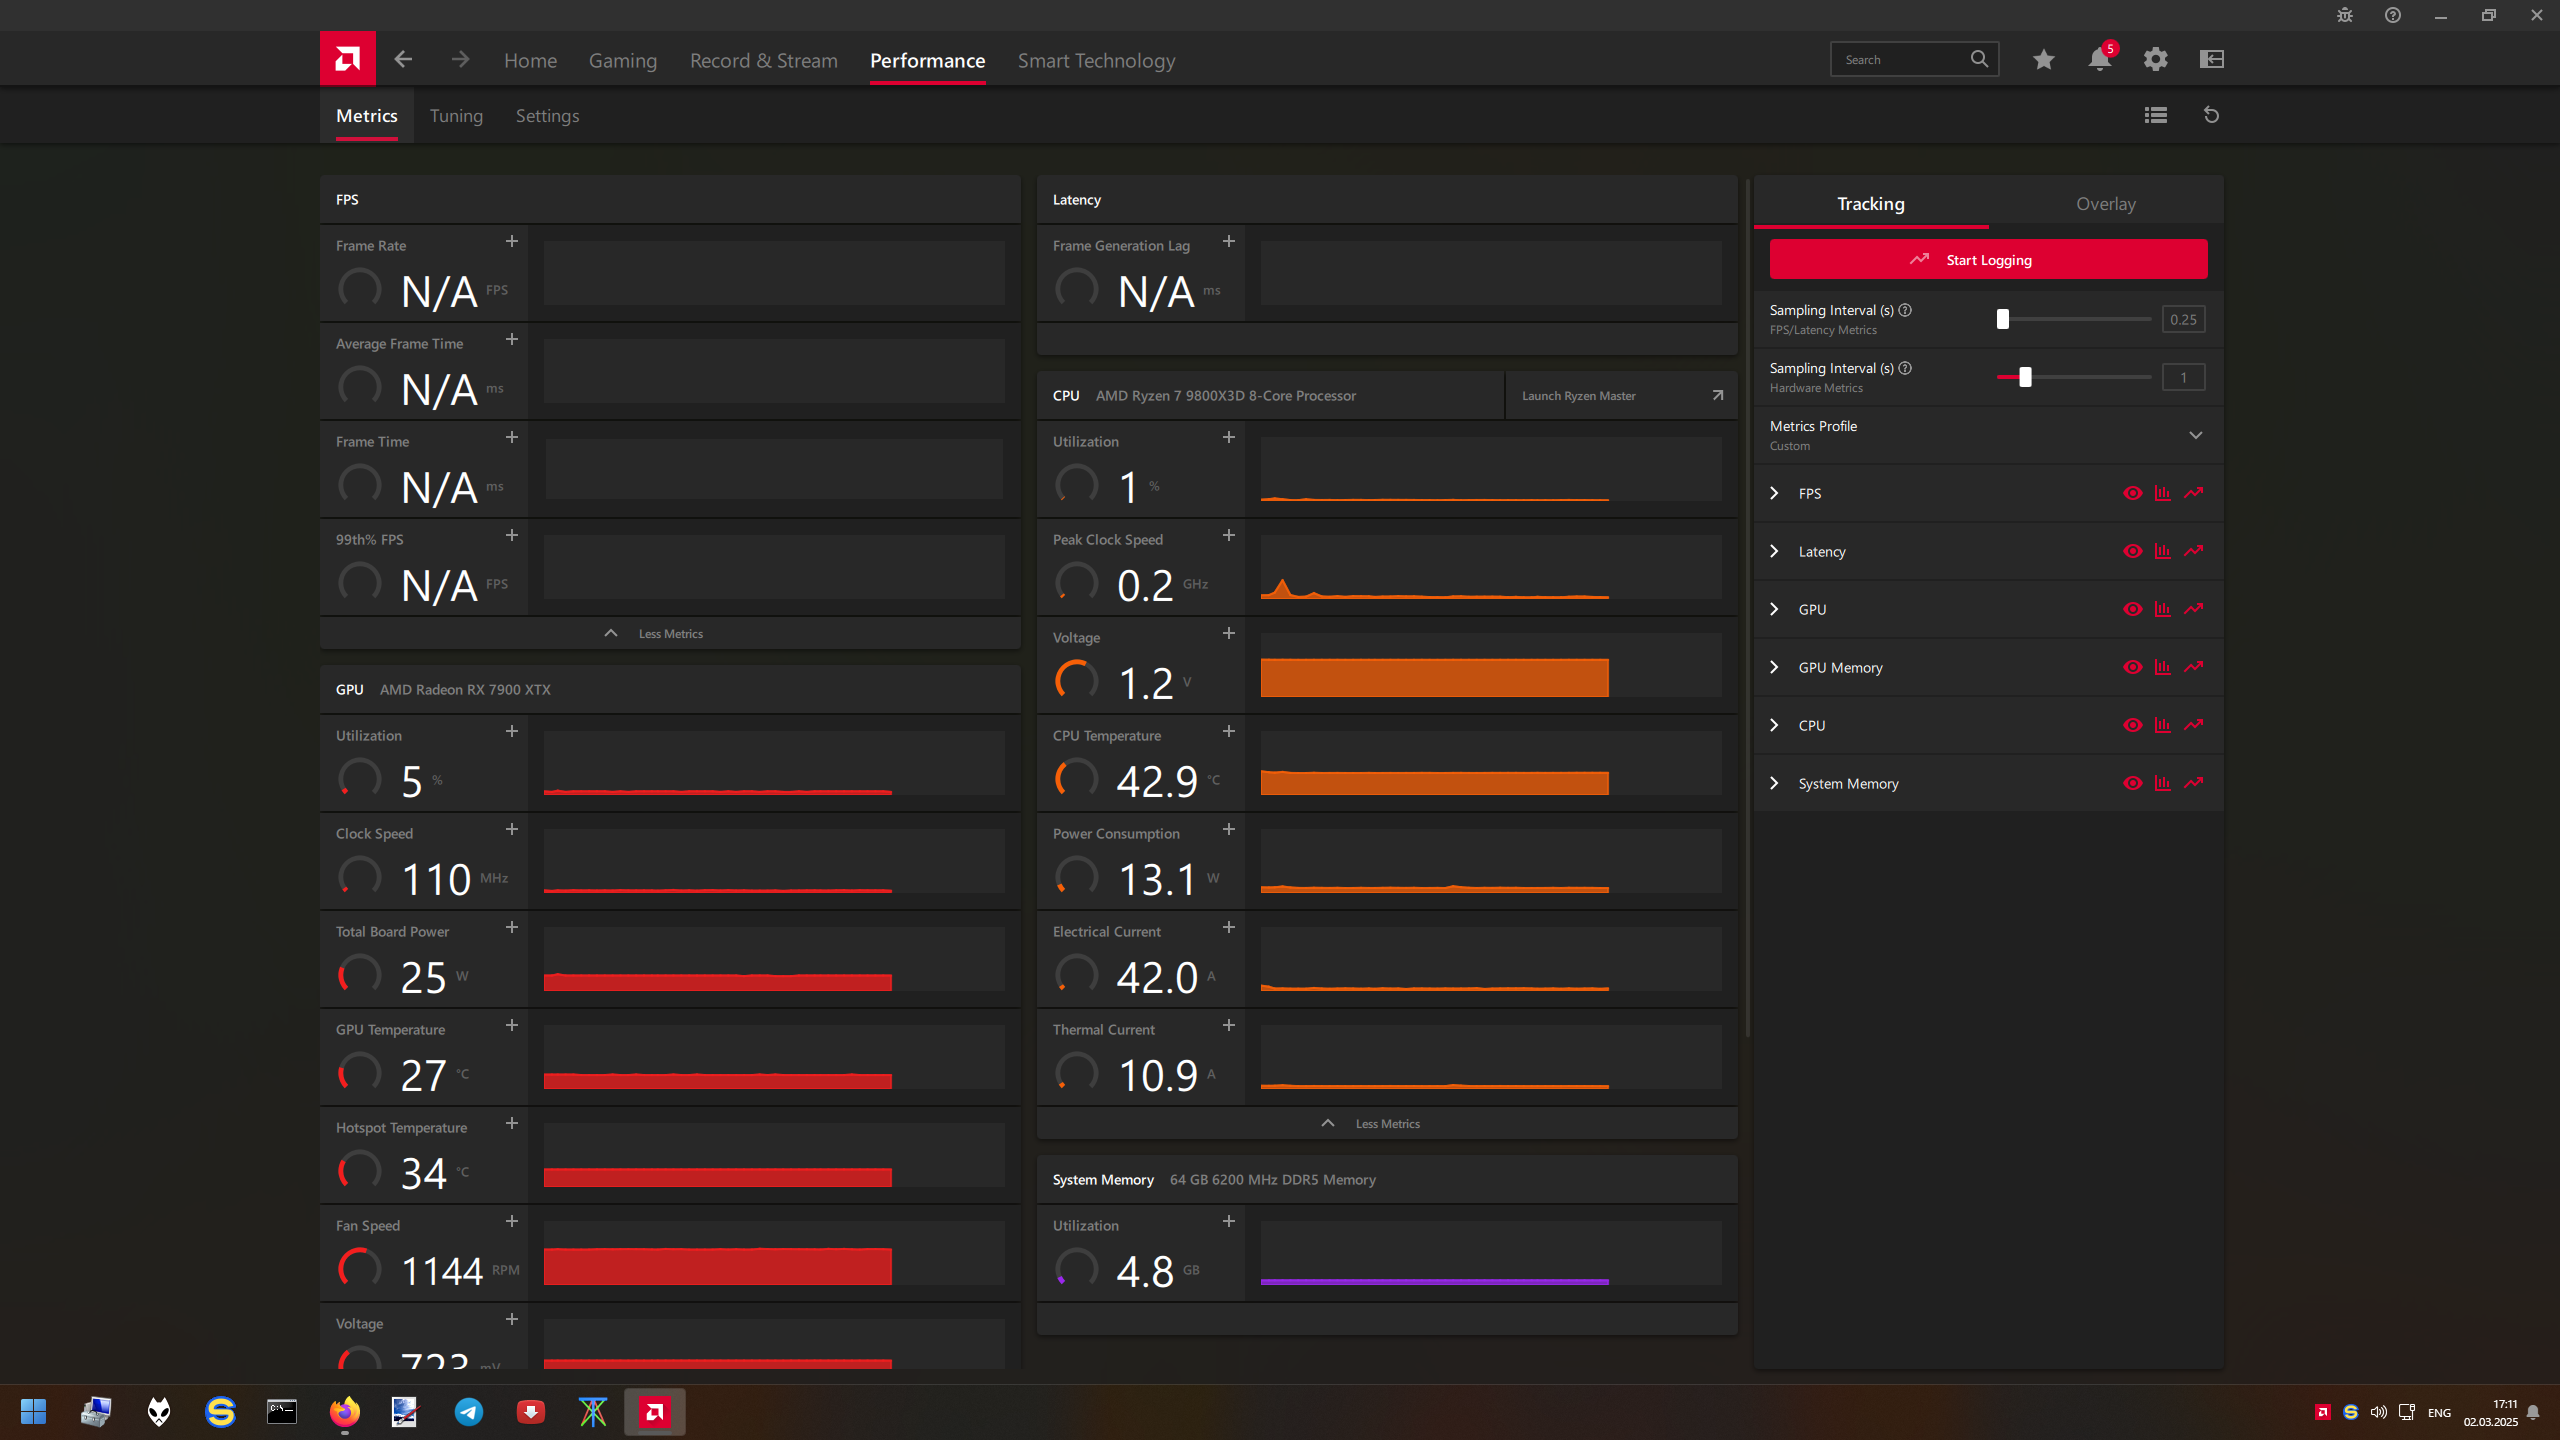Open the Overlay tab

pos(2105,204)
